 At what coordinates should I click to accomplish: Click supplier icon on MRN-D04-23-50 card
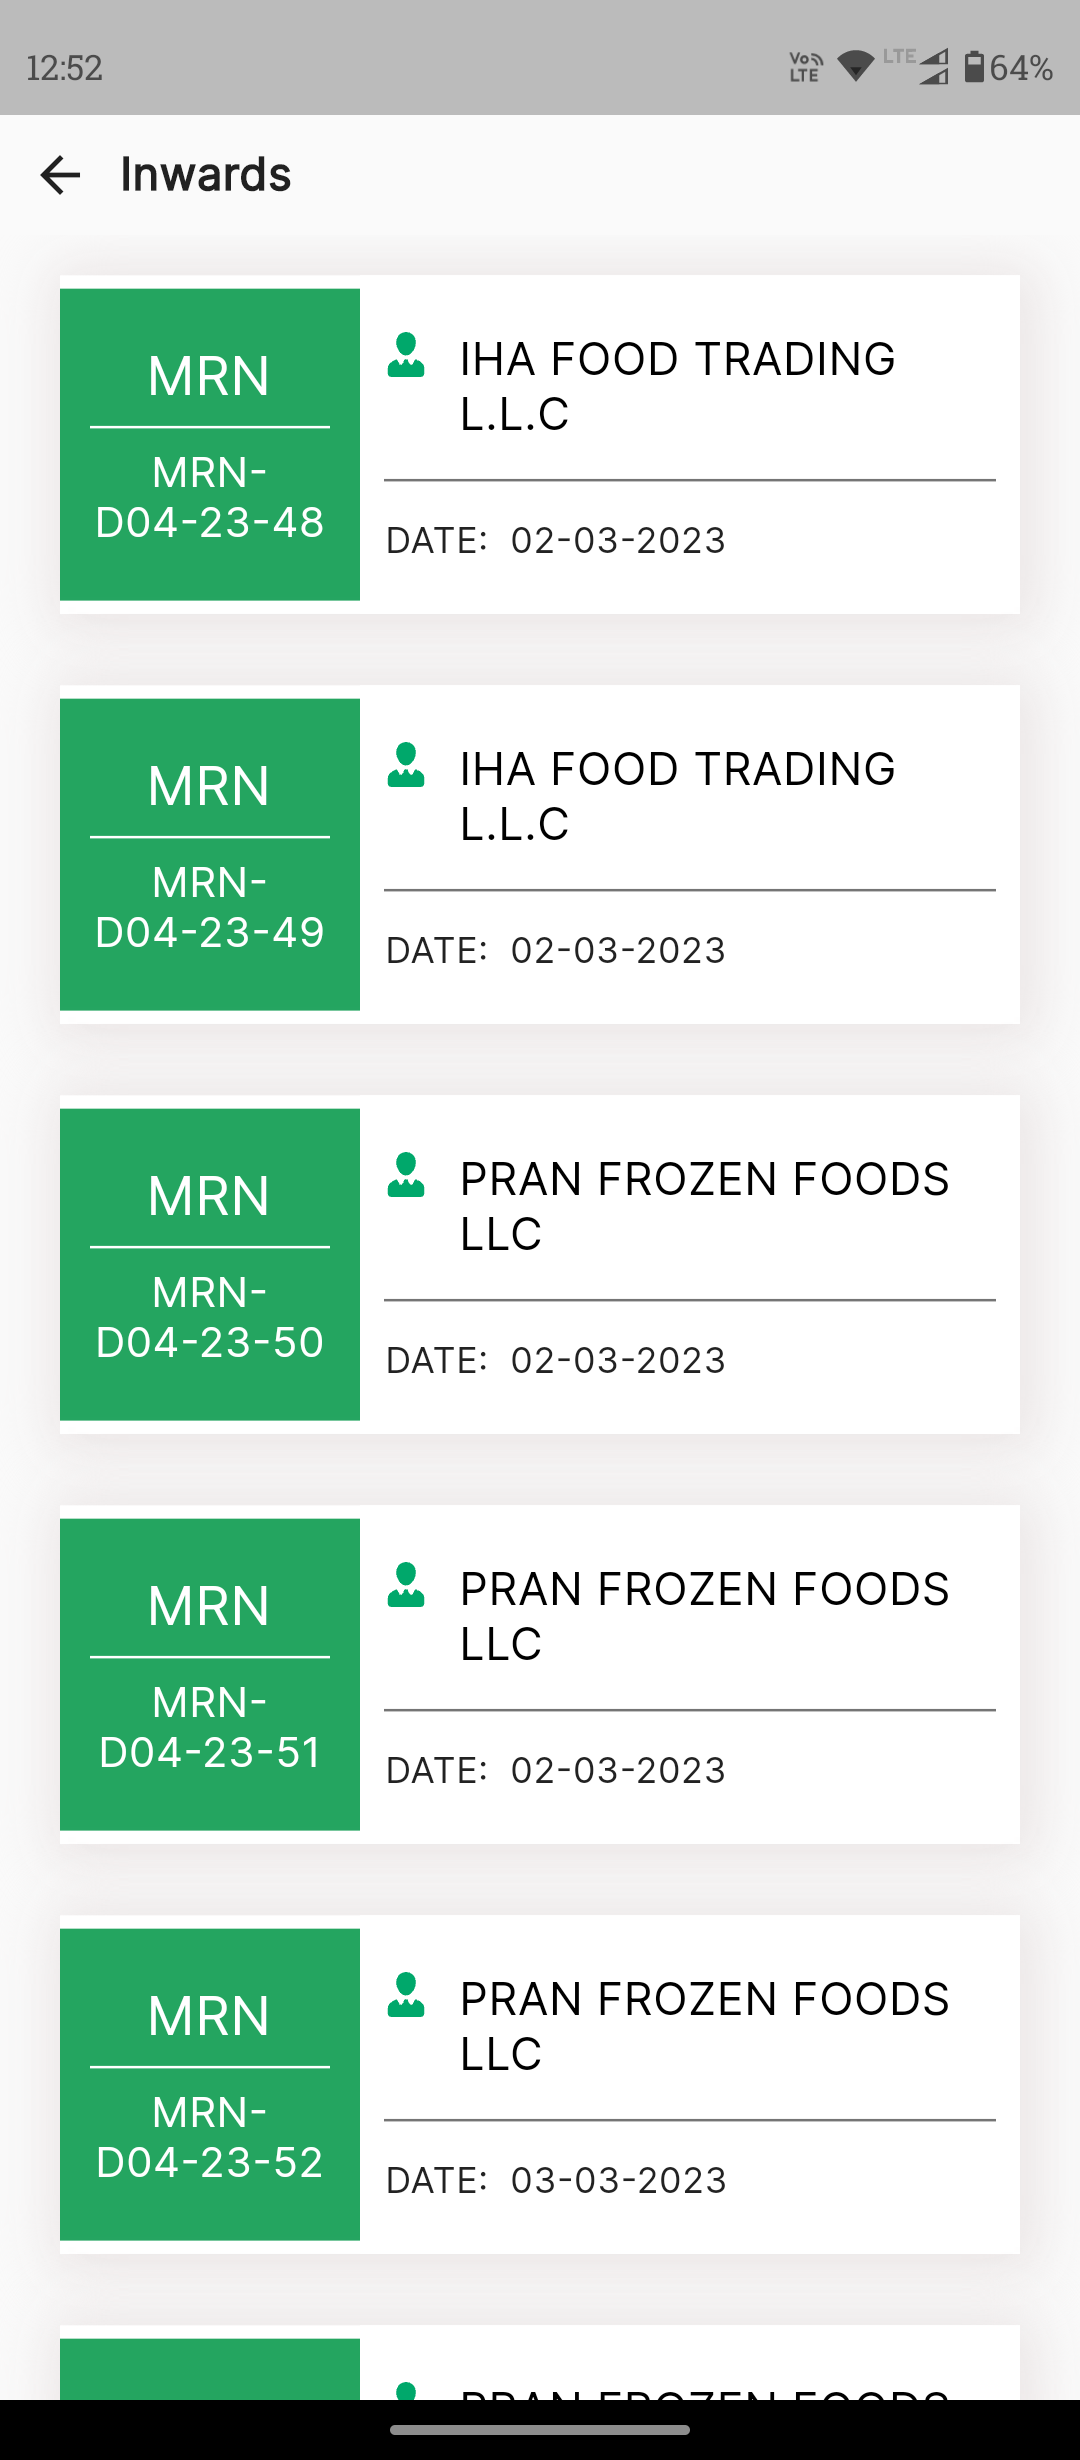point(406,1176)
